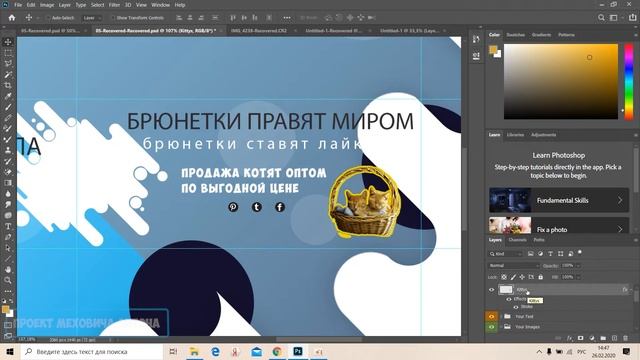Image resolution: width=640 pixels, height=360 pixels.
Task: Select the Horizontal Type tool
Action: [x=8, y=226]
